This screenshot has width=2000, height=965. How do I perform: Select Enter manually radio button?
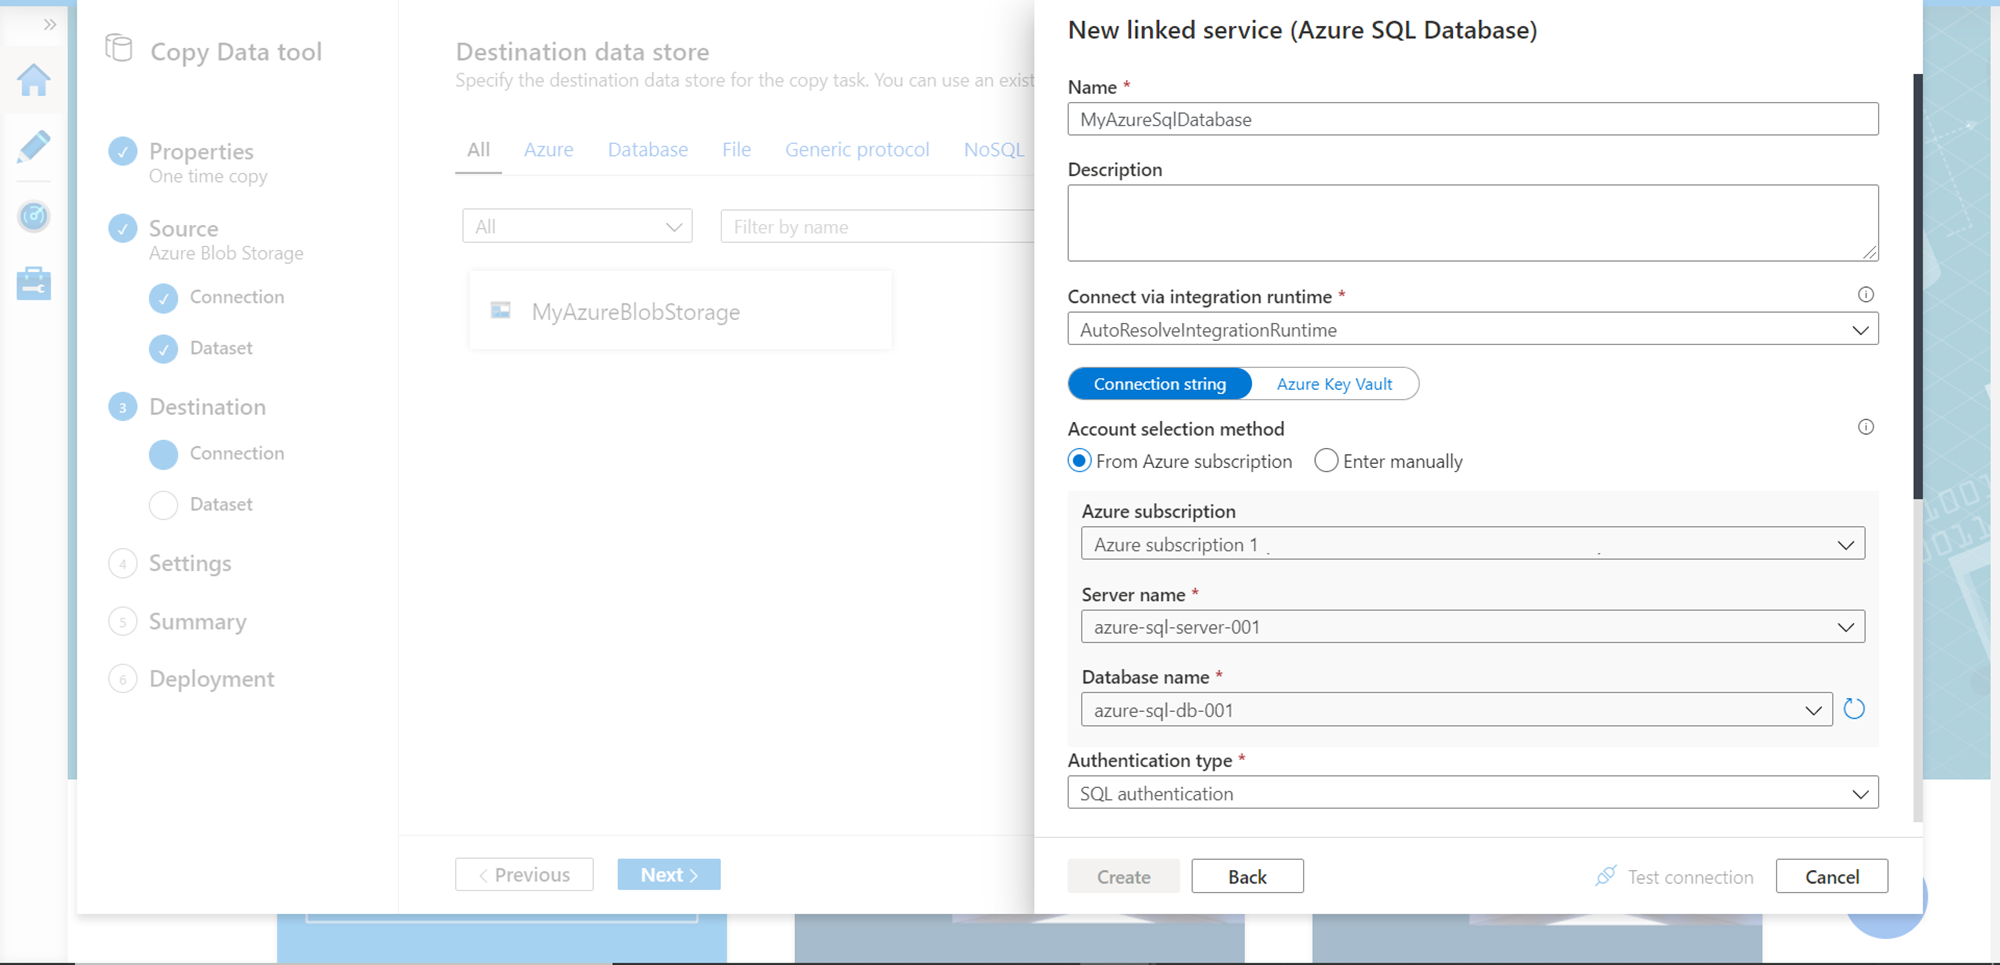(x=1326, y=461)
